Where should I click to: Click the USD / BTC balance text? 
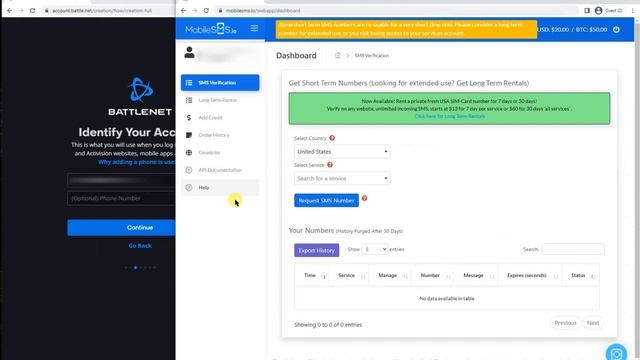point(572,29)
